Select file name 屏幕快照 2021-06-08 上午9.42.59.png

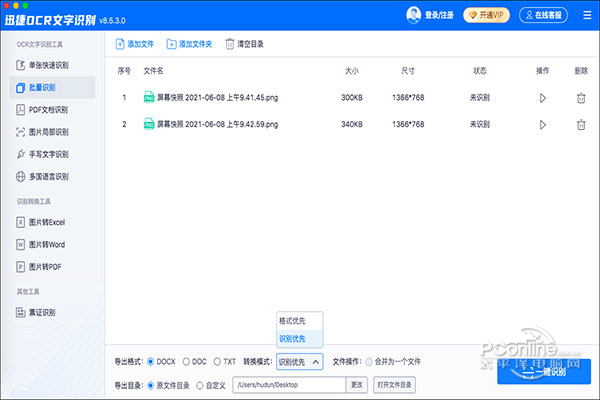point(217,124)
